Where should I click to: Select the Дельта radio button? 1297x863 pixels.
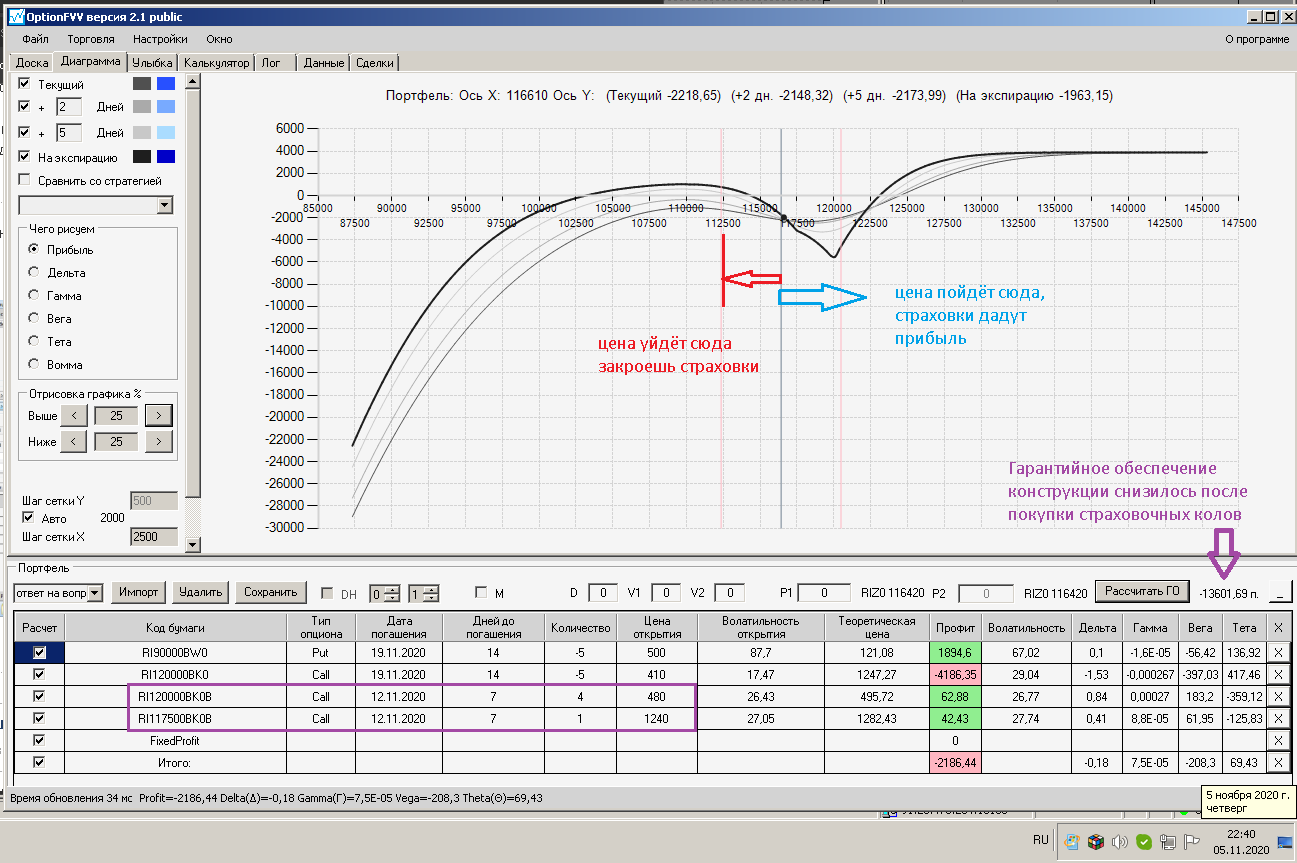click(x=34, y=272)
